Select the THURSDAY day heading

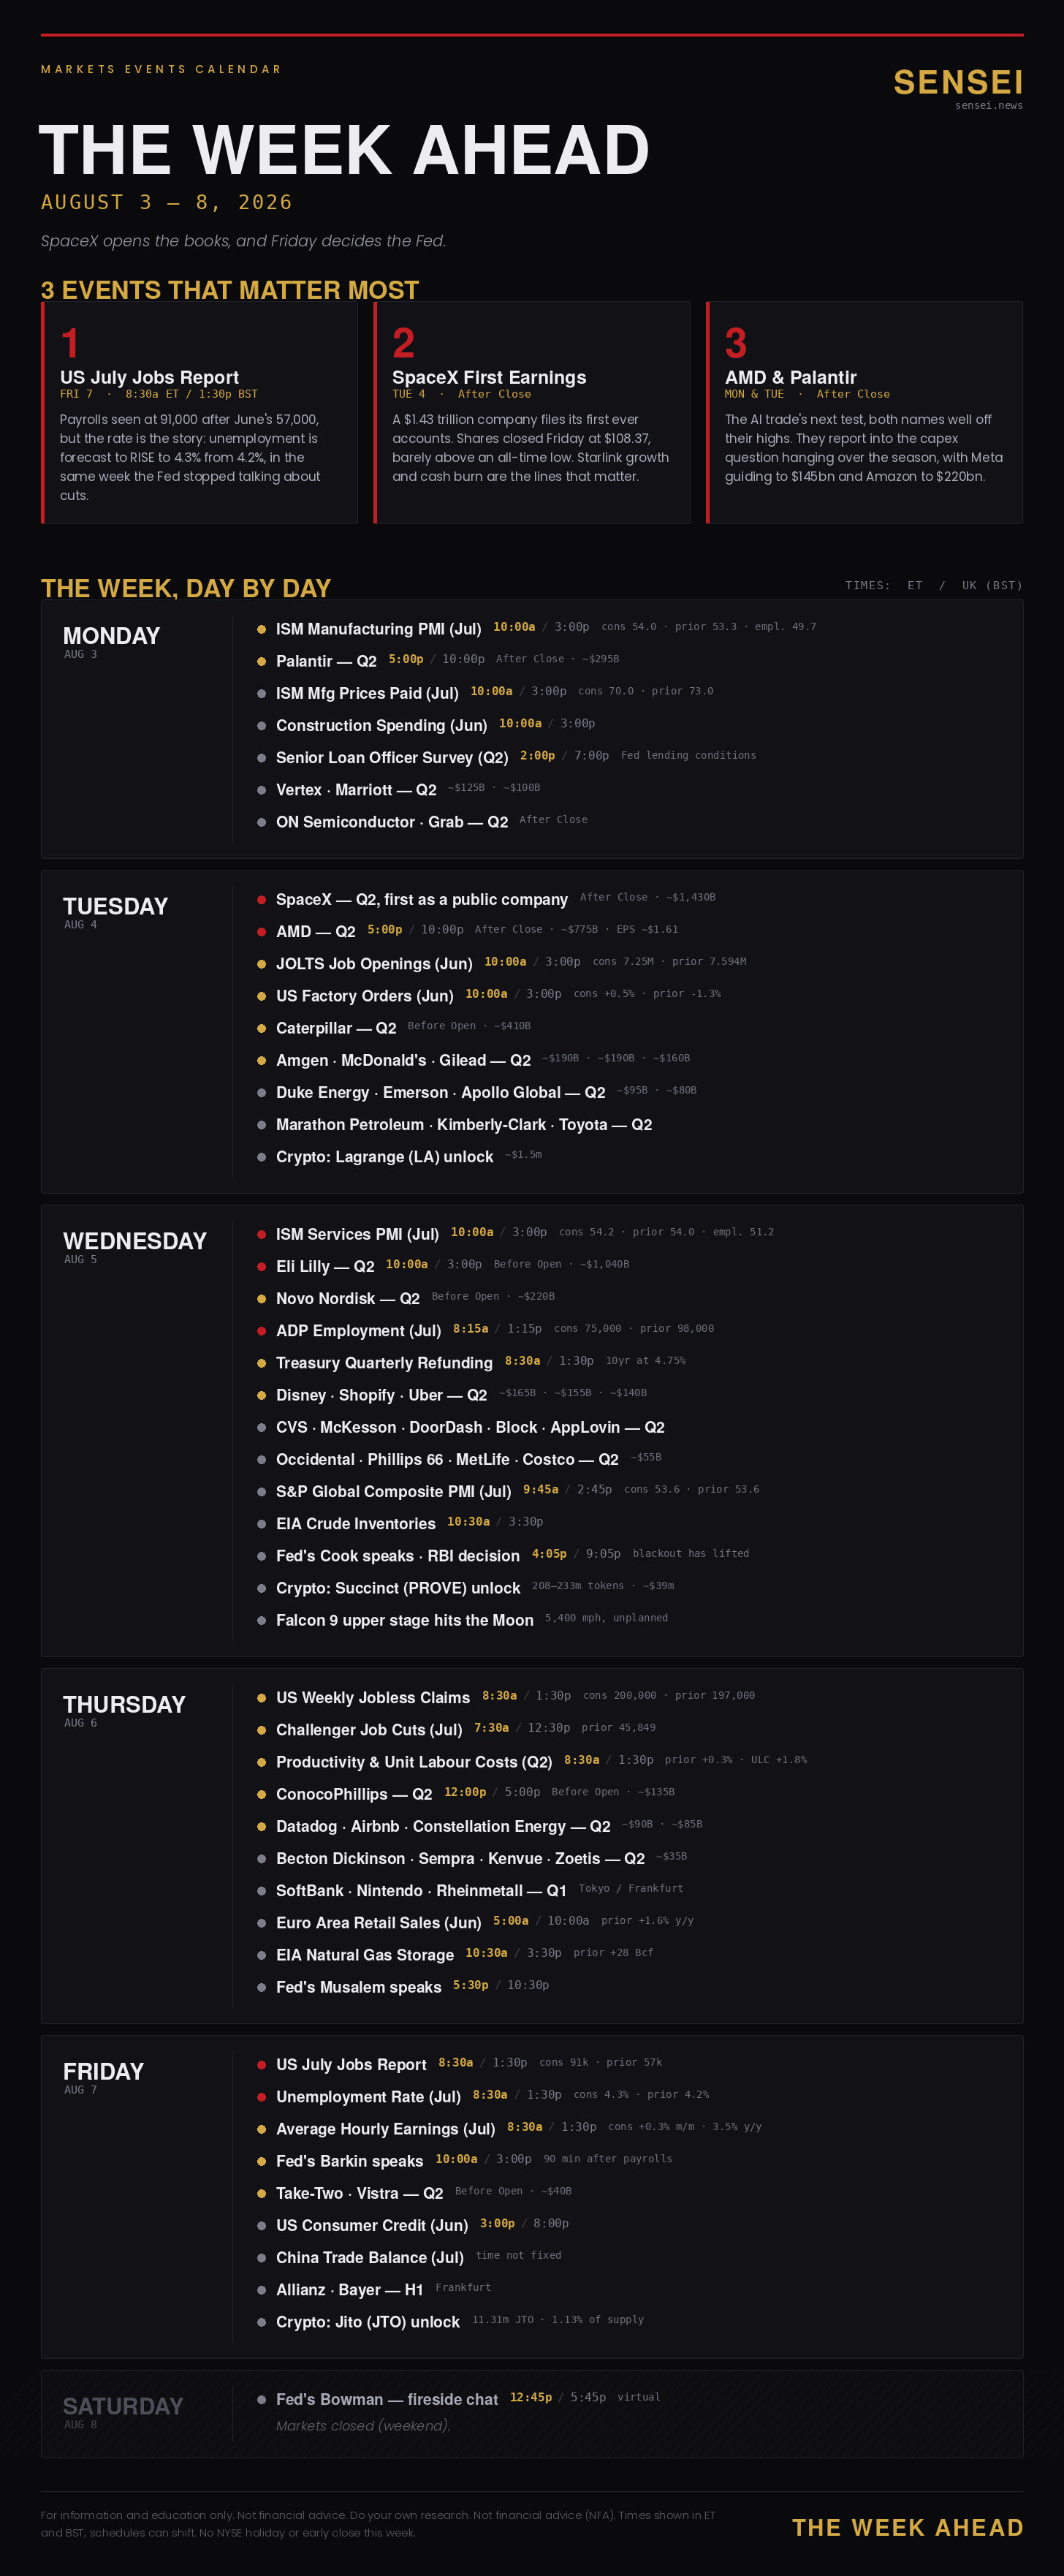click(124, 1704)
